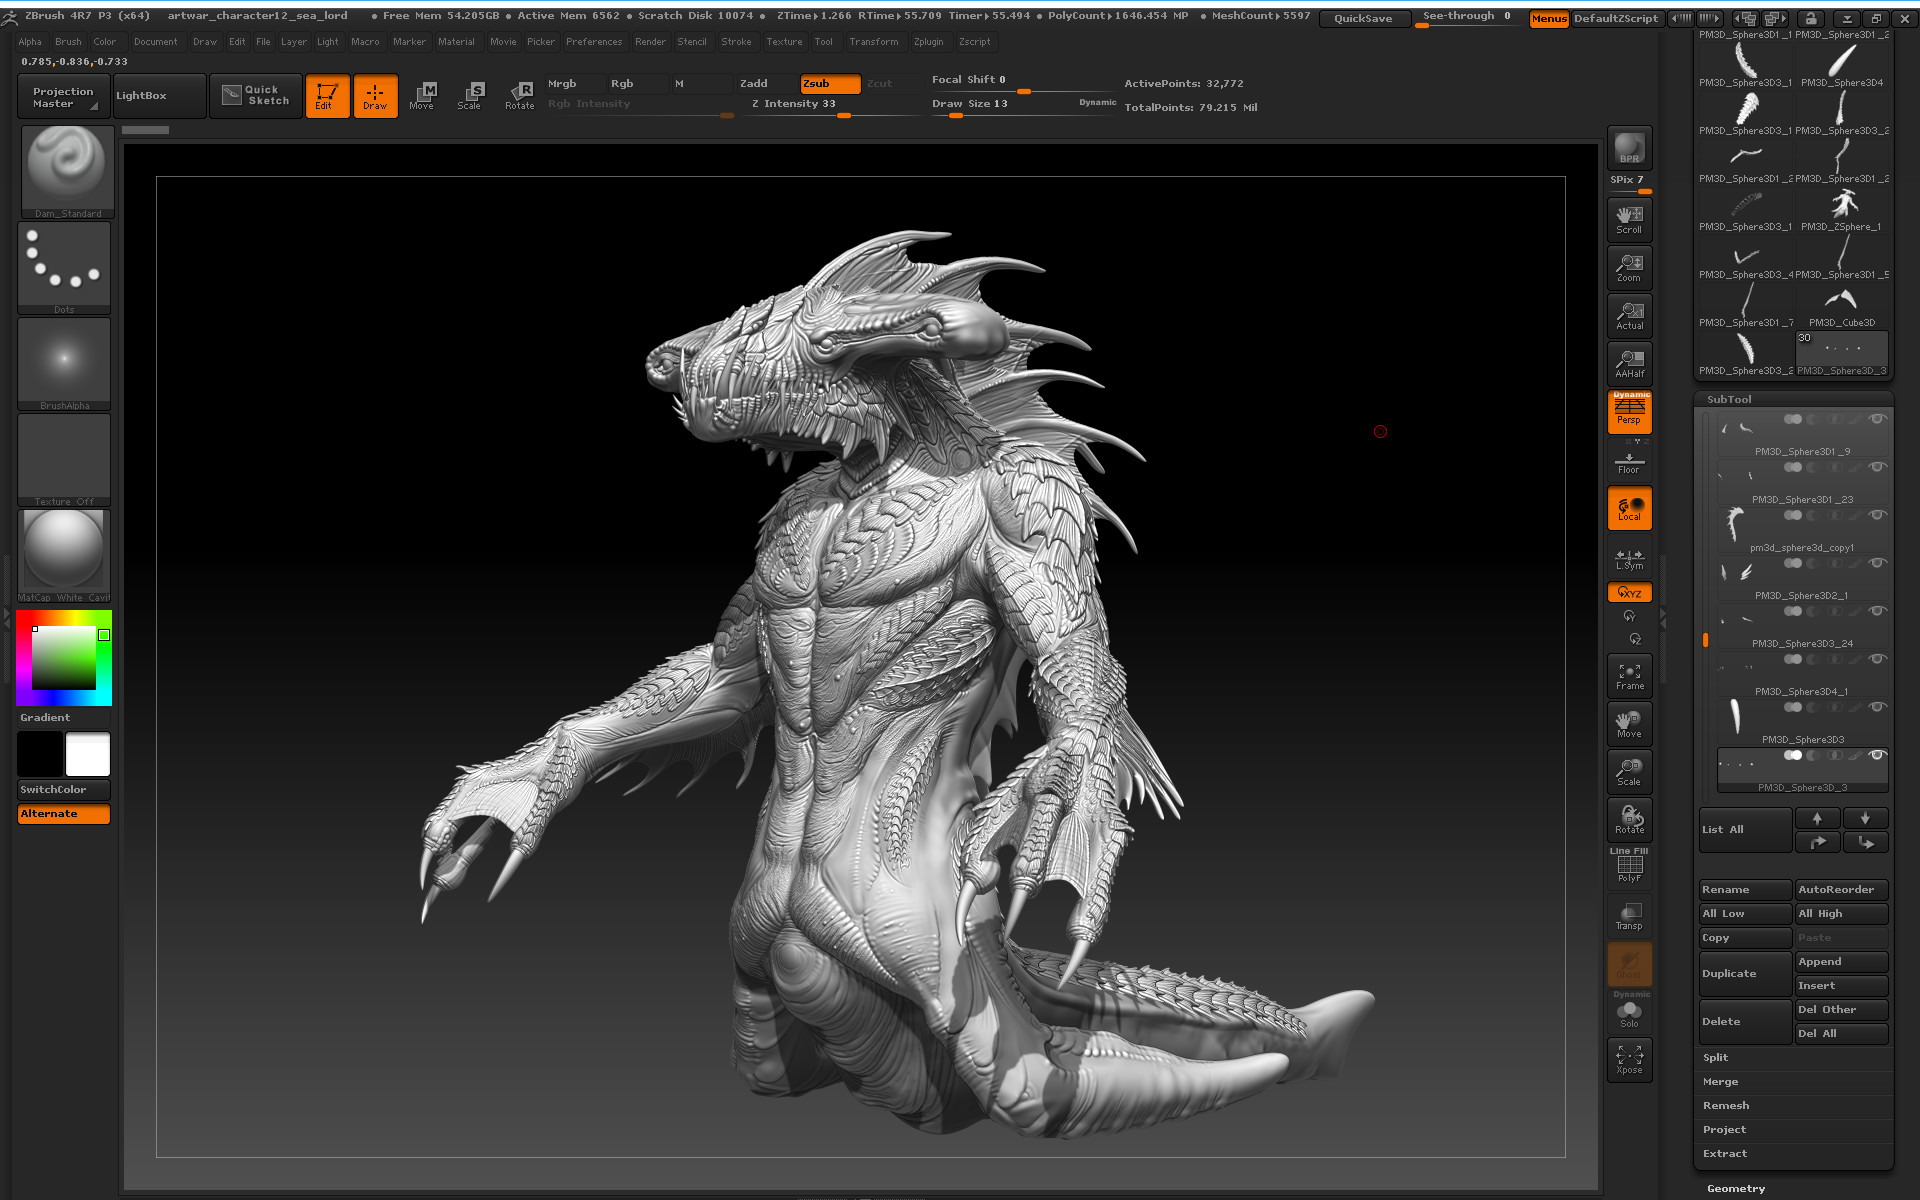Activate the Zoom canvas tool
The width and height of the screenshot is (1920, 1200).
coord(1629,267)
